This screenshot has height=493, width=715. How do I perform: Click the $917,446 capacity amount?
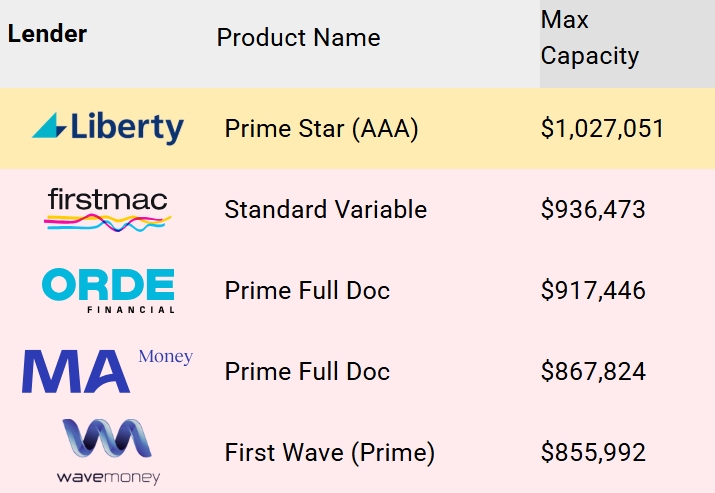coord(593,291)
